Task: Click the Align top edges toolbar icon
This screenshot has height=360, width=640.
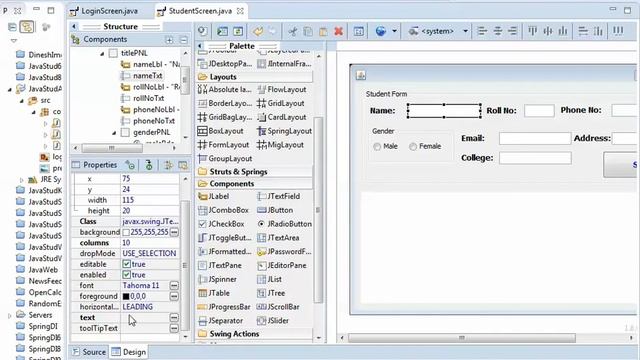Action: (533, 31)
